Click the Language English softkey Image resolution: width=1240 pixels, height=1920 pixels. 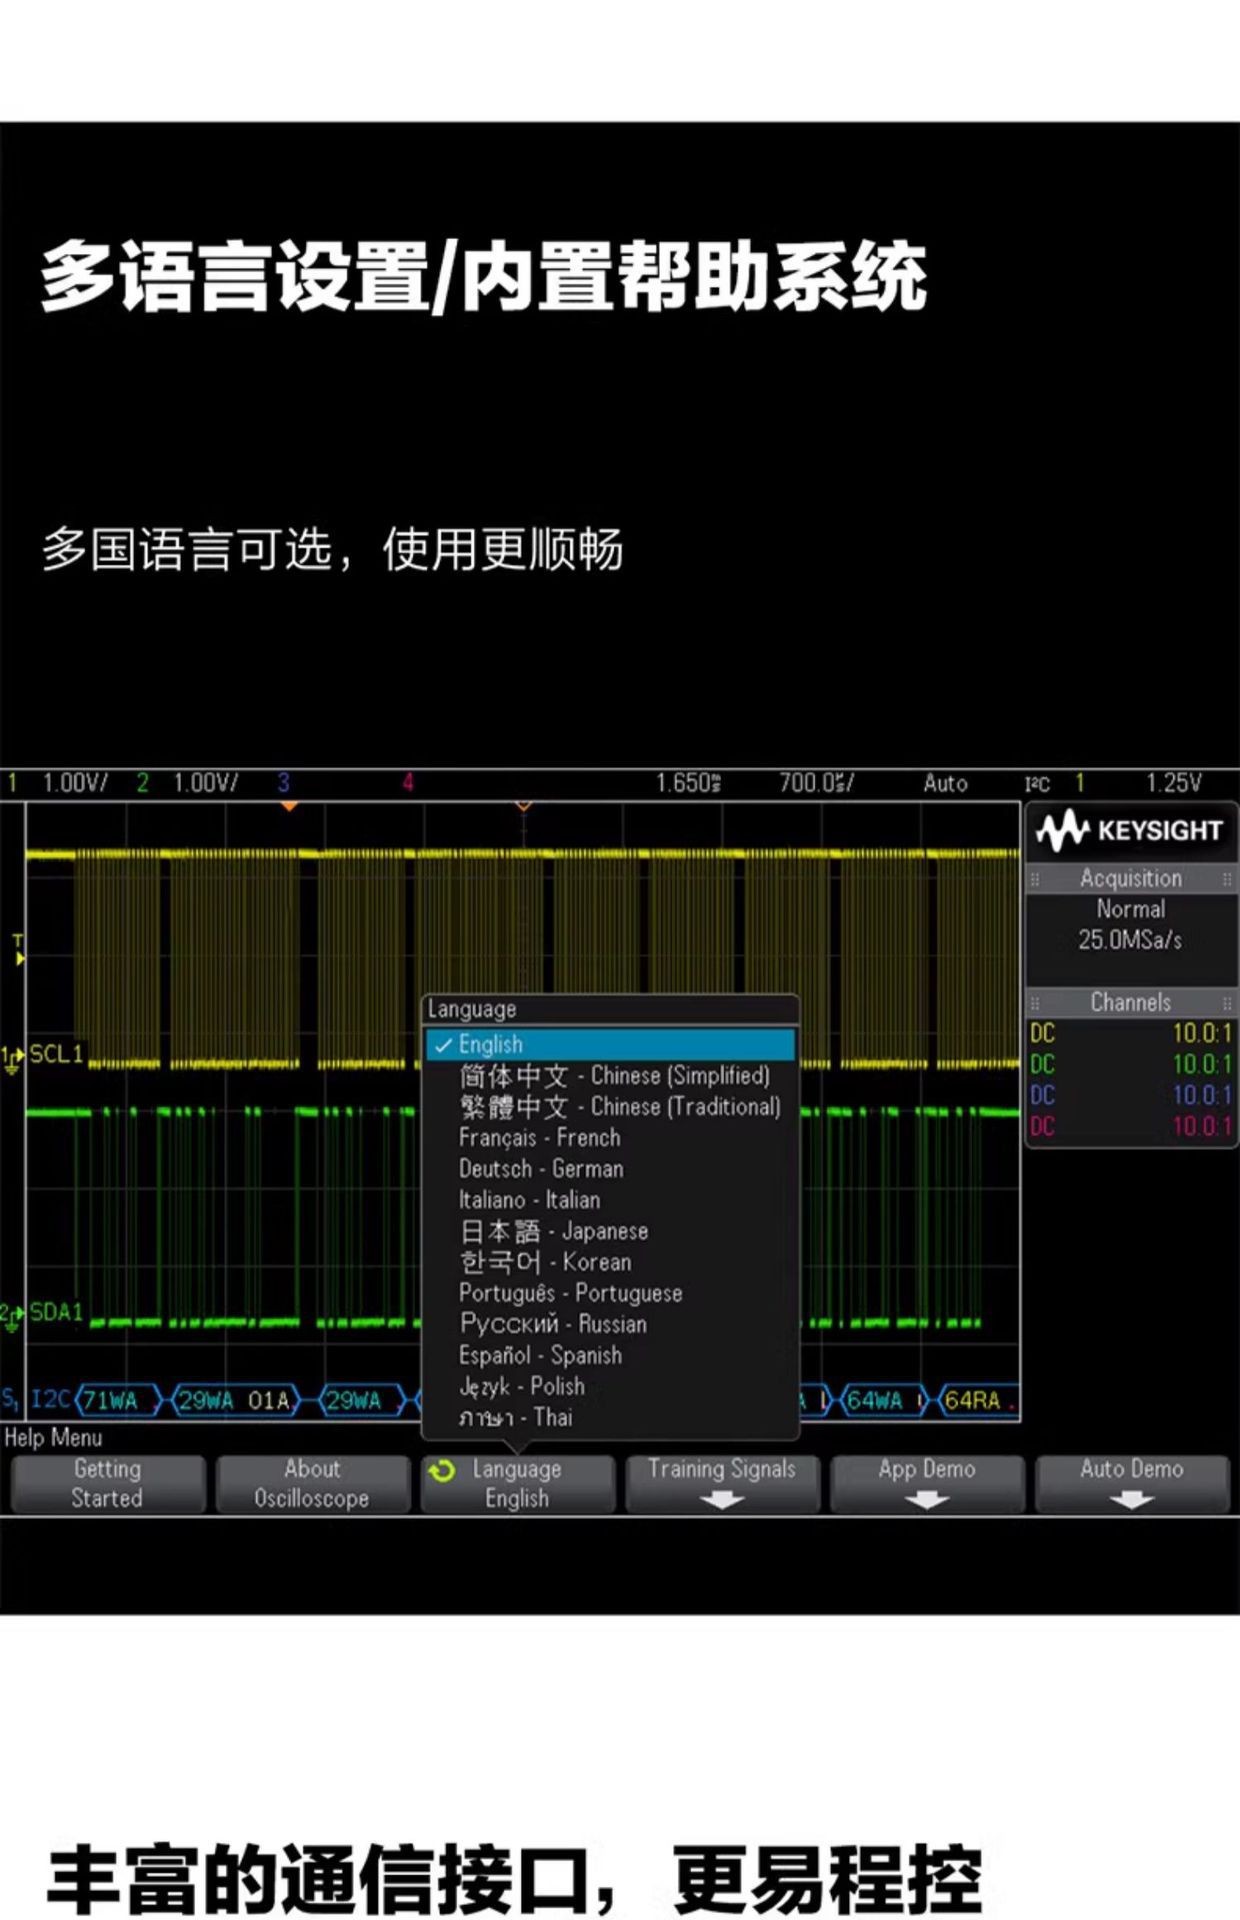click(517, 1483)
